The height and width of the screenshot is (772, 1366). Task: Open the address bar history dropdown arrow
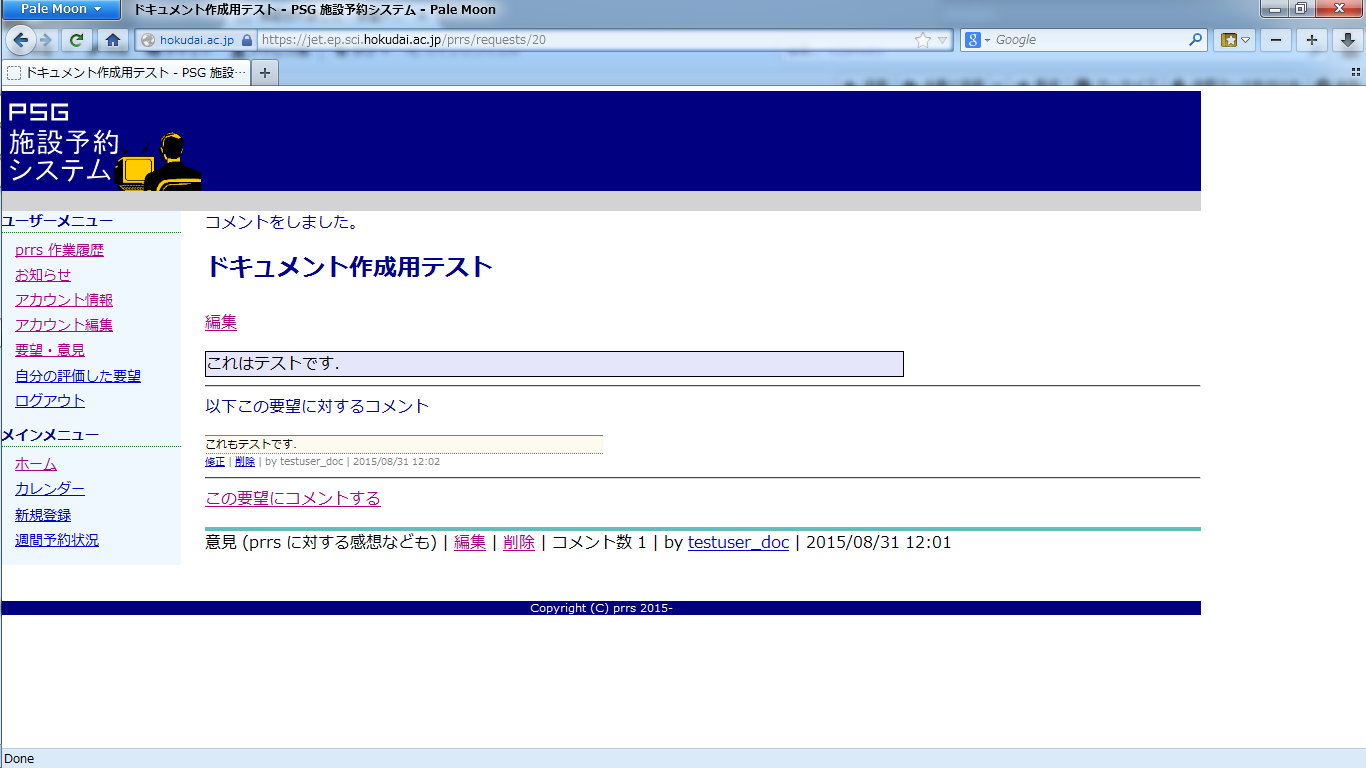[x=943, y=41]
